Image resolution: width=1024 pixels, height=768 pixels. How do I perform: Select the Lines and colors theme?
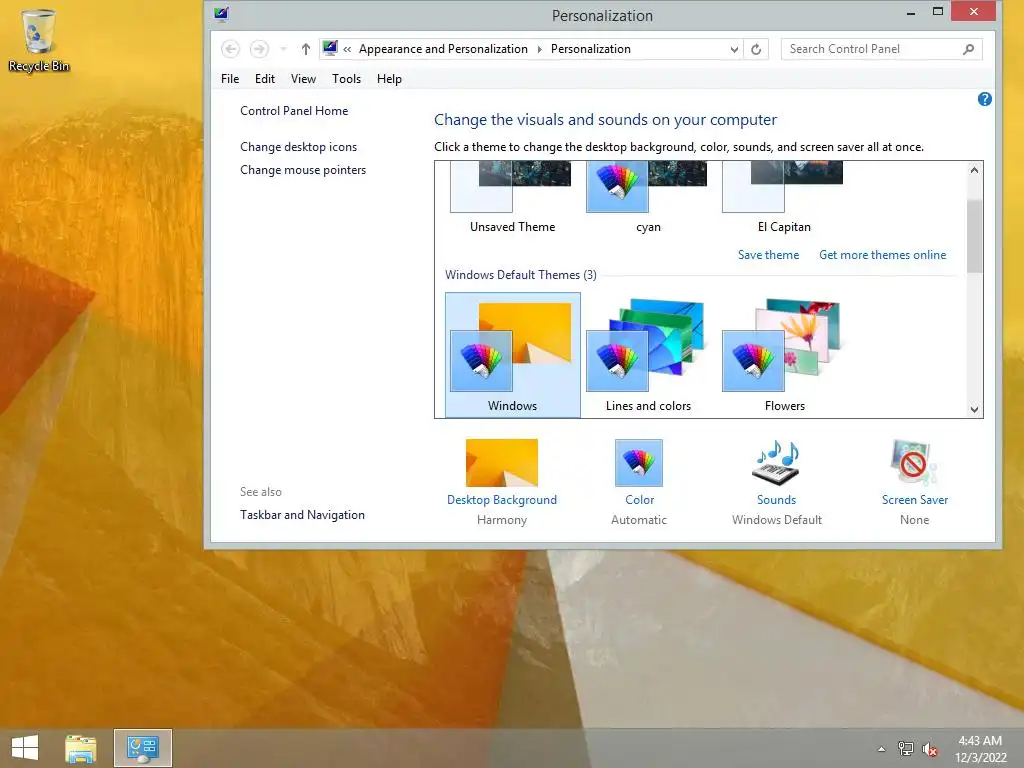click(x=648, y=355)
